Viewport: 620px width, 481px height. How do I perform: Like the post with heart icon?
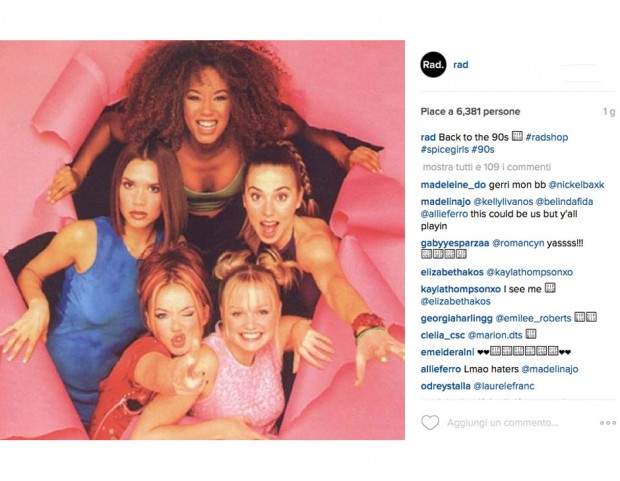[430, 422]
